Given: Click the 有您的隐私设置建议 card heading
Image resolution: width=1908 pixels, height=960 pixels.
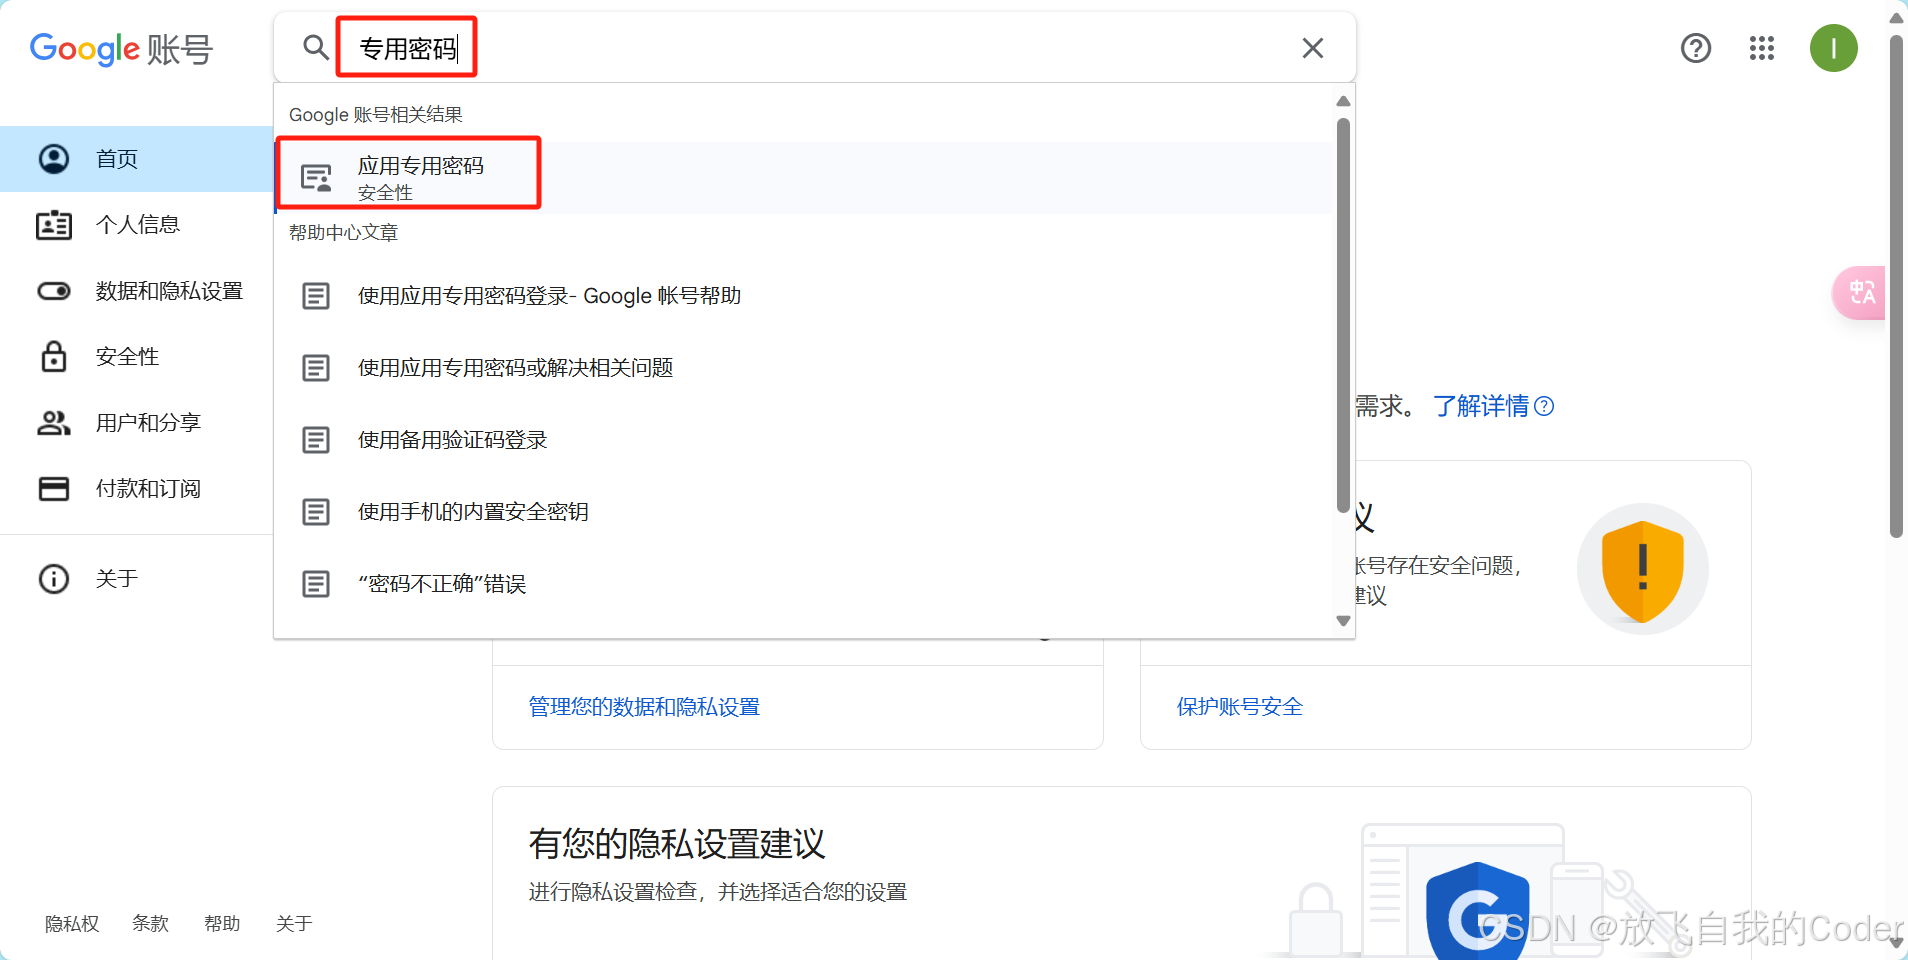Looking at the screenshot, I should click(677, 844).
